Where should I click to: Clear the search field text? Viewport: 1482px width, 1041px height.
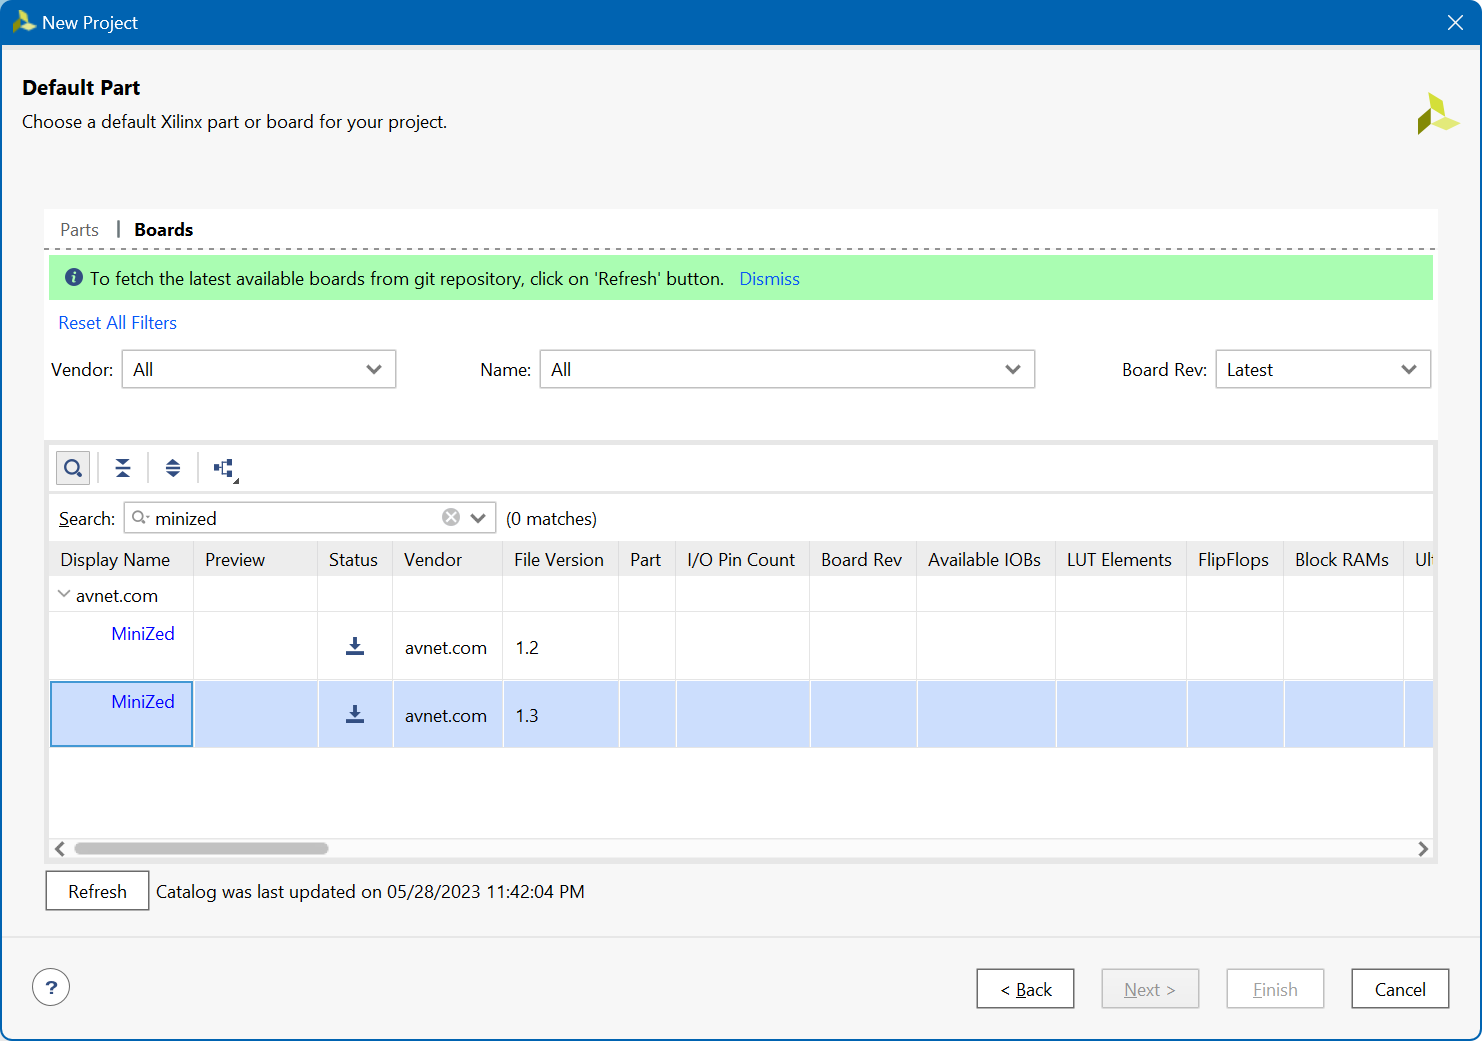451,517
